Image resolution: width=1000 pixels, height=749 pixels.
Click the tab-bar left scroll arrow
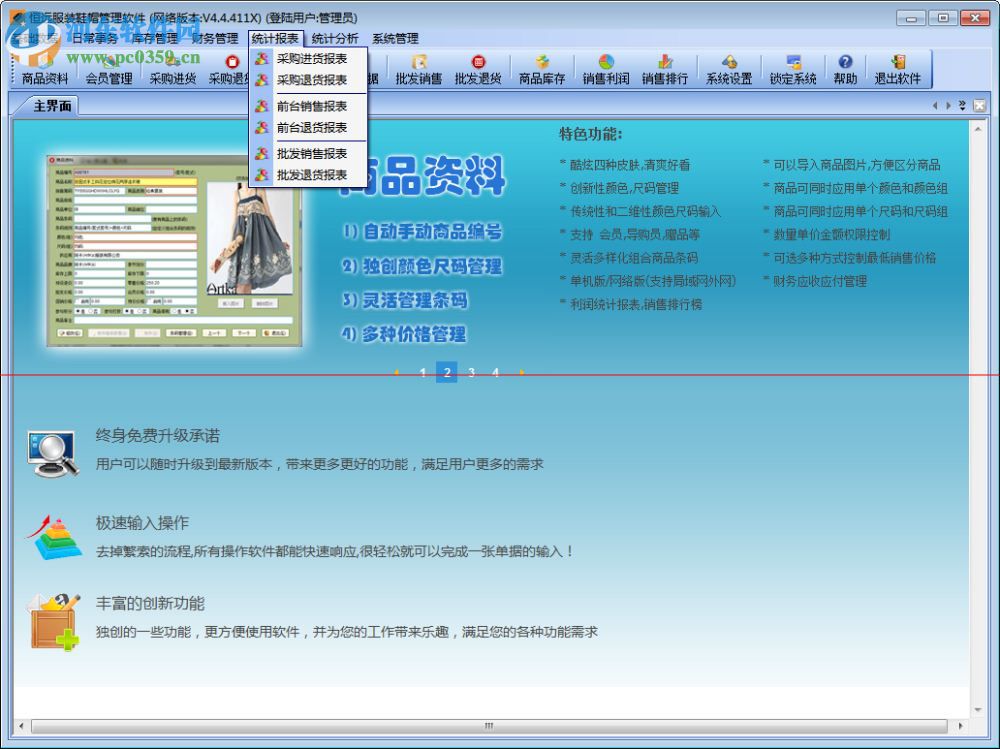[x=935, y=105]
